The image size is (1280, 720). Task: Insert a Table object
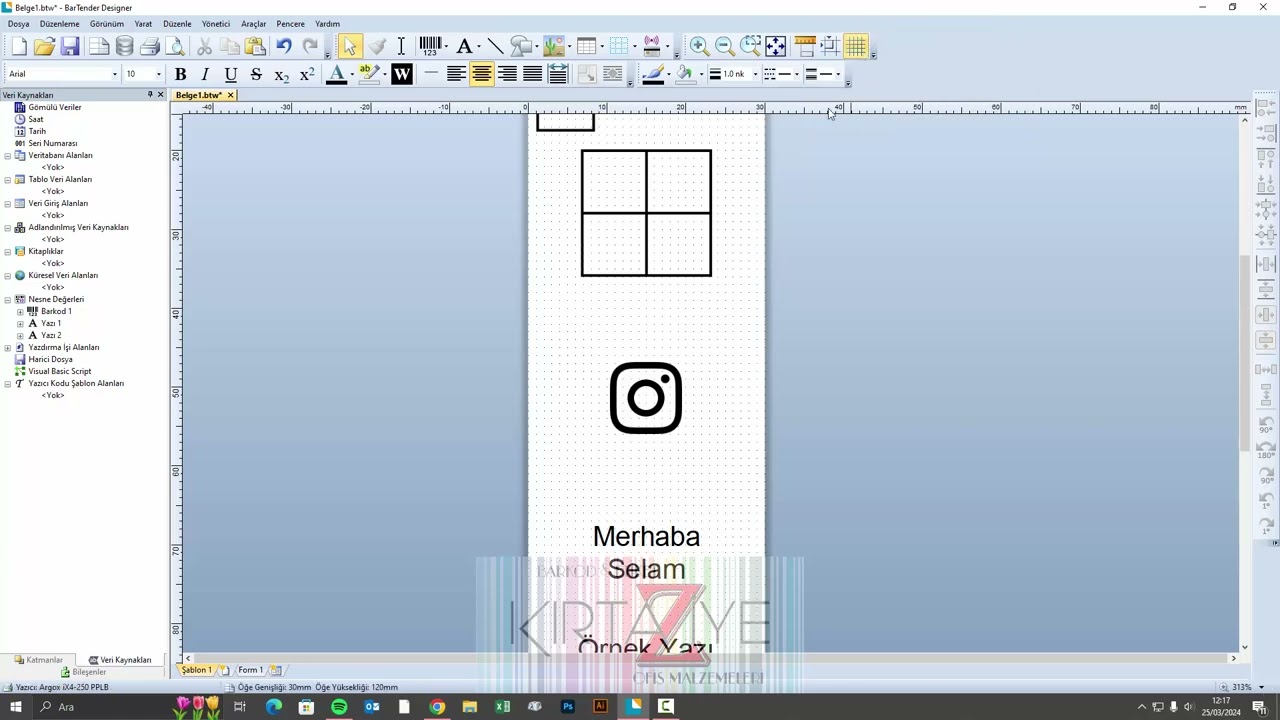[x=586, y=46]
